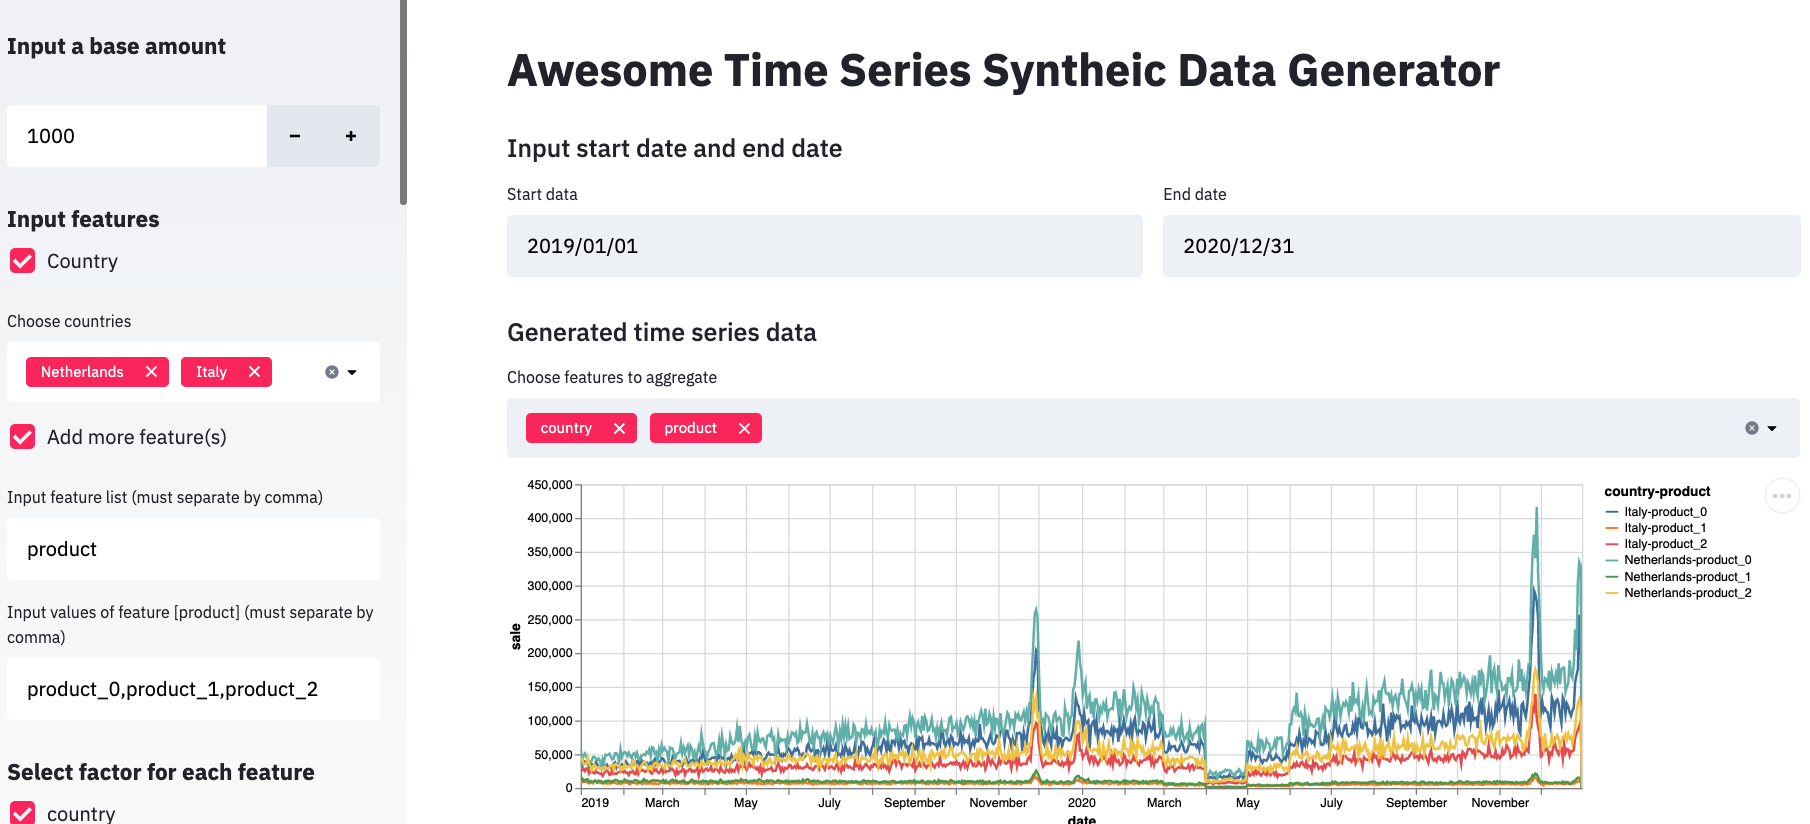Remove the Italy country tag
Image resolution: width=1810 pixels, height=824 pixels.
[x=254, y=372]
